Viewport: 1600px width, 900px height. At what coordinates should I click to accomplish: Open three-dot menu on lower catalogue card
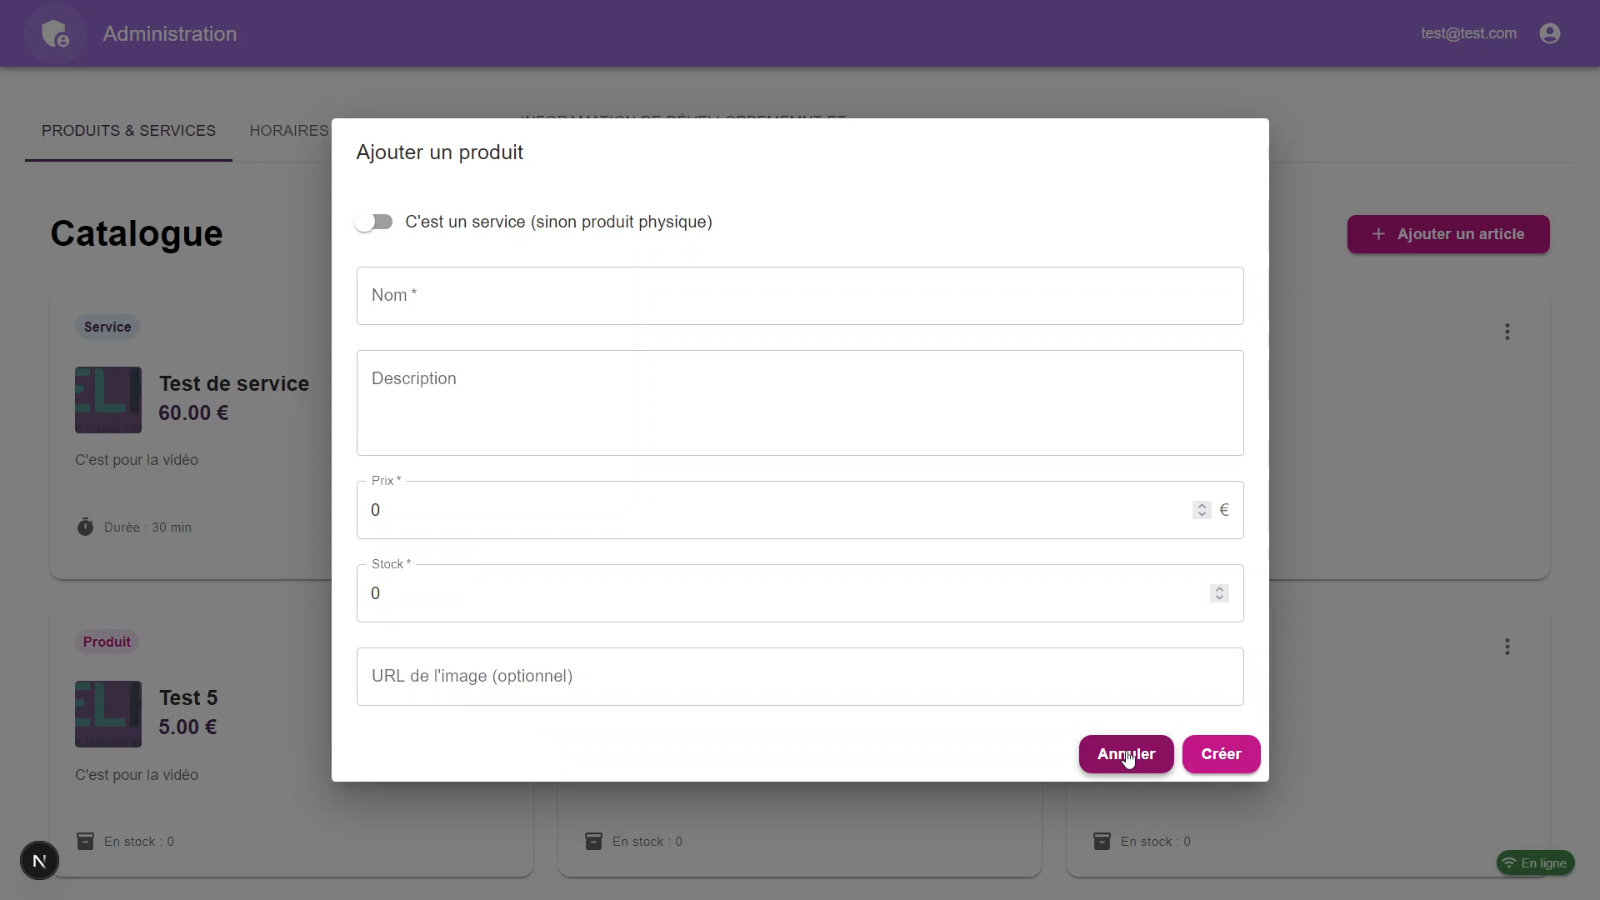(1507, 647)
